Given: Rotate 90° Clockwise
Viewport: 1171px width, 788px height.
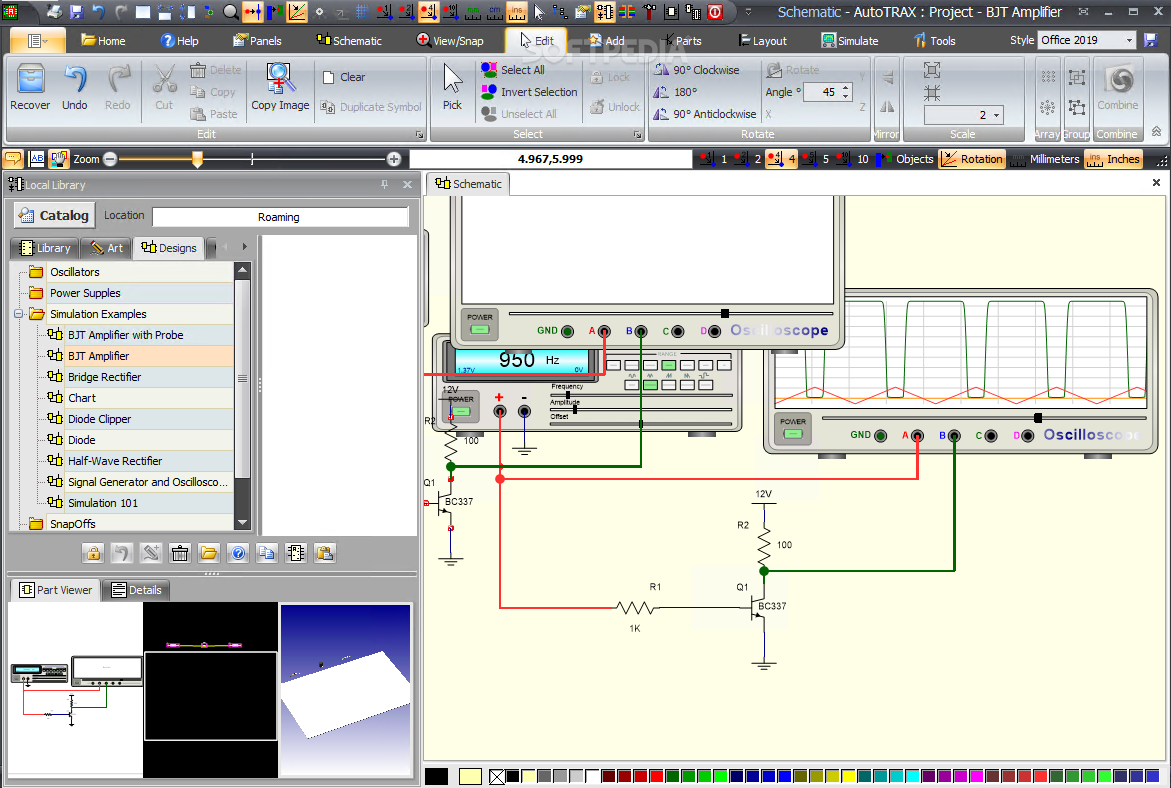Looking at the screenshot, I should (x=697, y=69).
